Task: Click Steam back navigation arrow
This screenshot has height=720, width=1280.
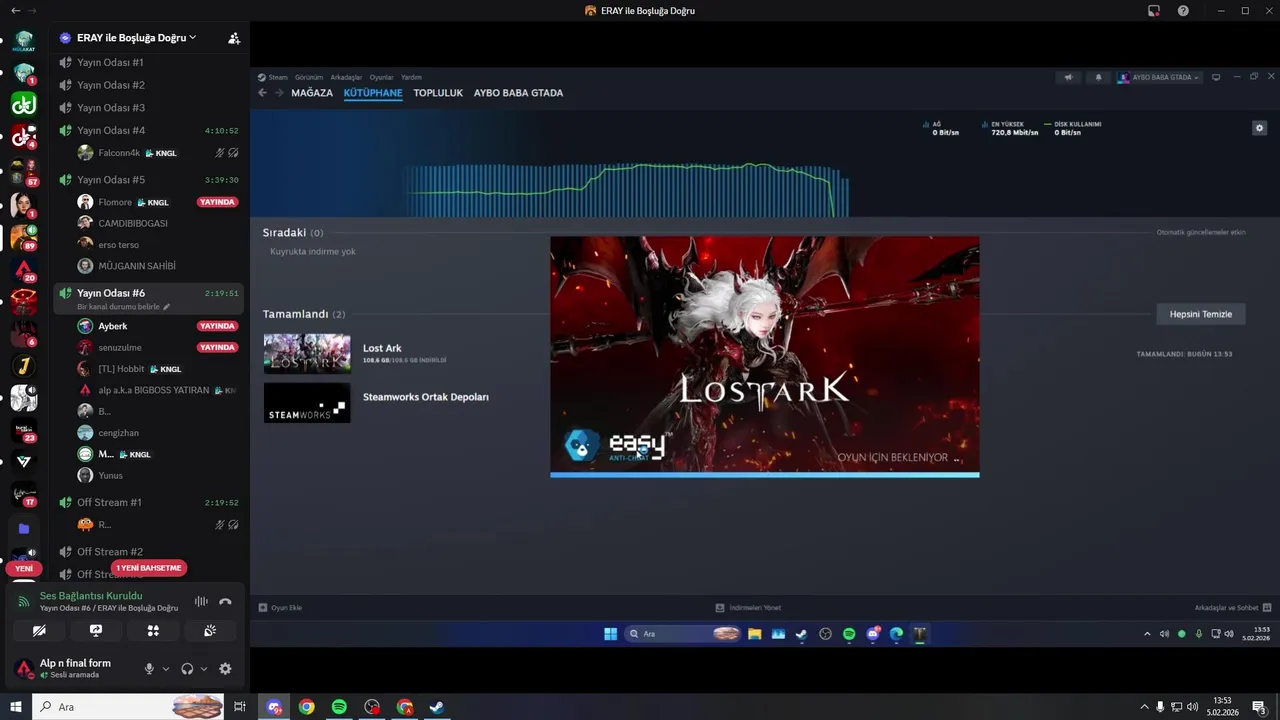Action: 262,93
